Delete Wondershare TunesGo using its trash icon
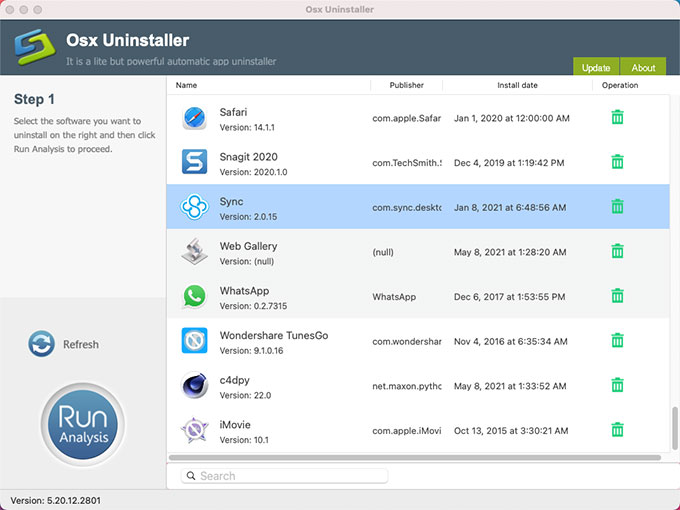This screenshot has width=680, height=510. coord(617,340)
